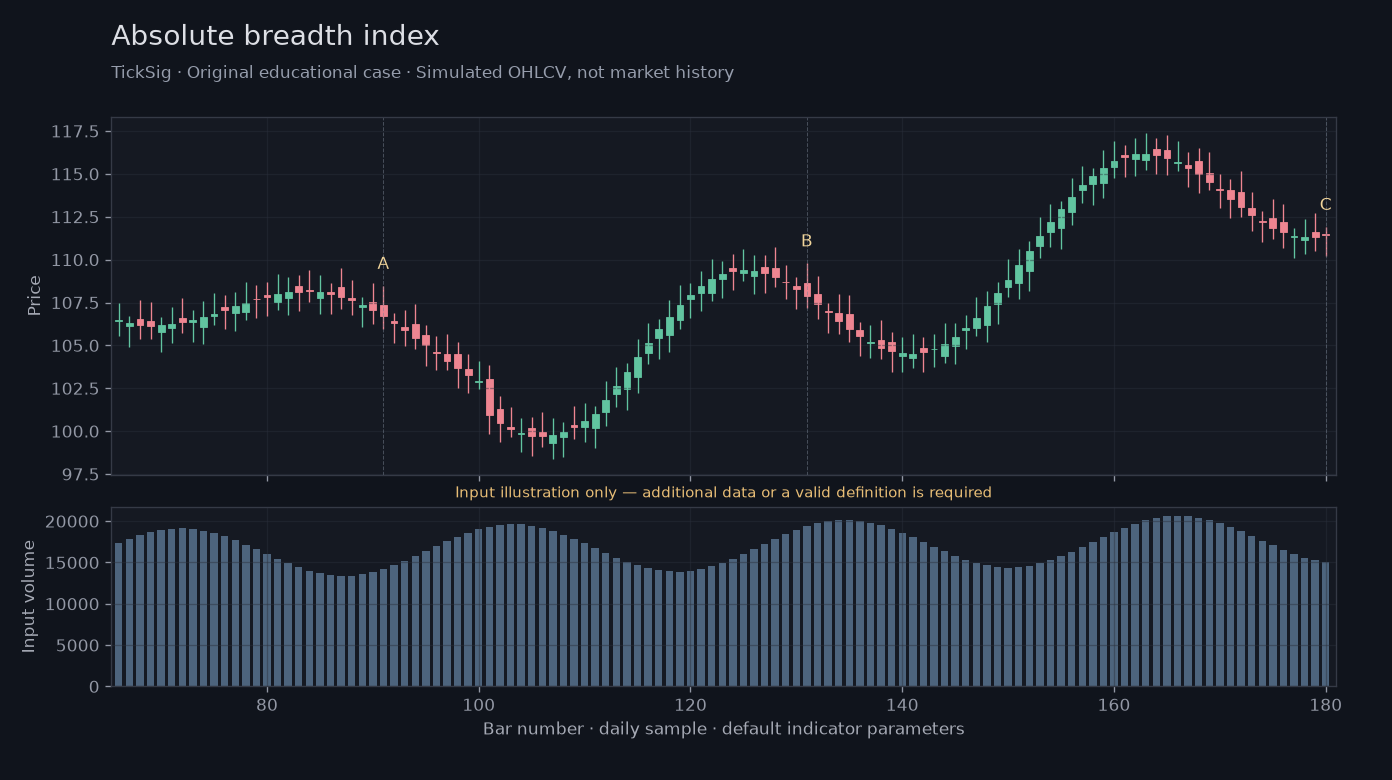Click the bar number 160 tick label
This screenshot has width=1392, height=780.
(x=1114, y=704)
